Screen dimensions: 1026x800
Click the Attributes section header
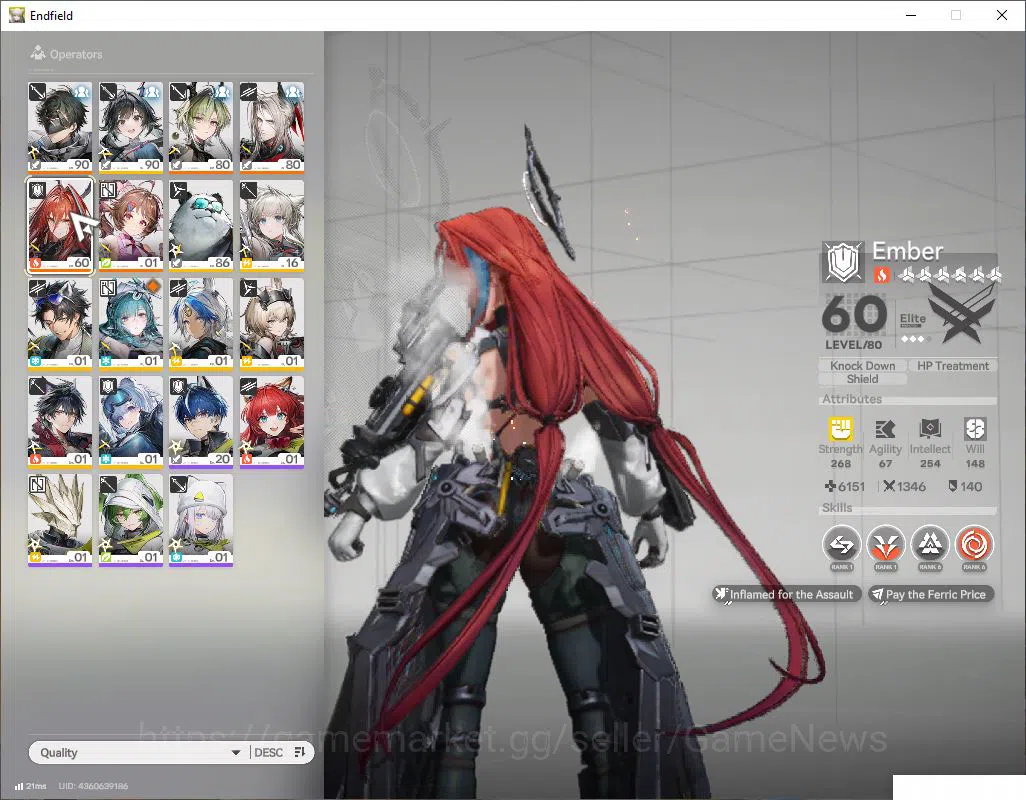[x=852, y=399]
